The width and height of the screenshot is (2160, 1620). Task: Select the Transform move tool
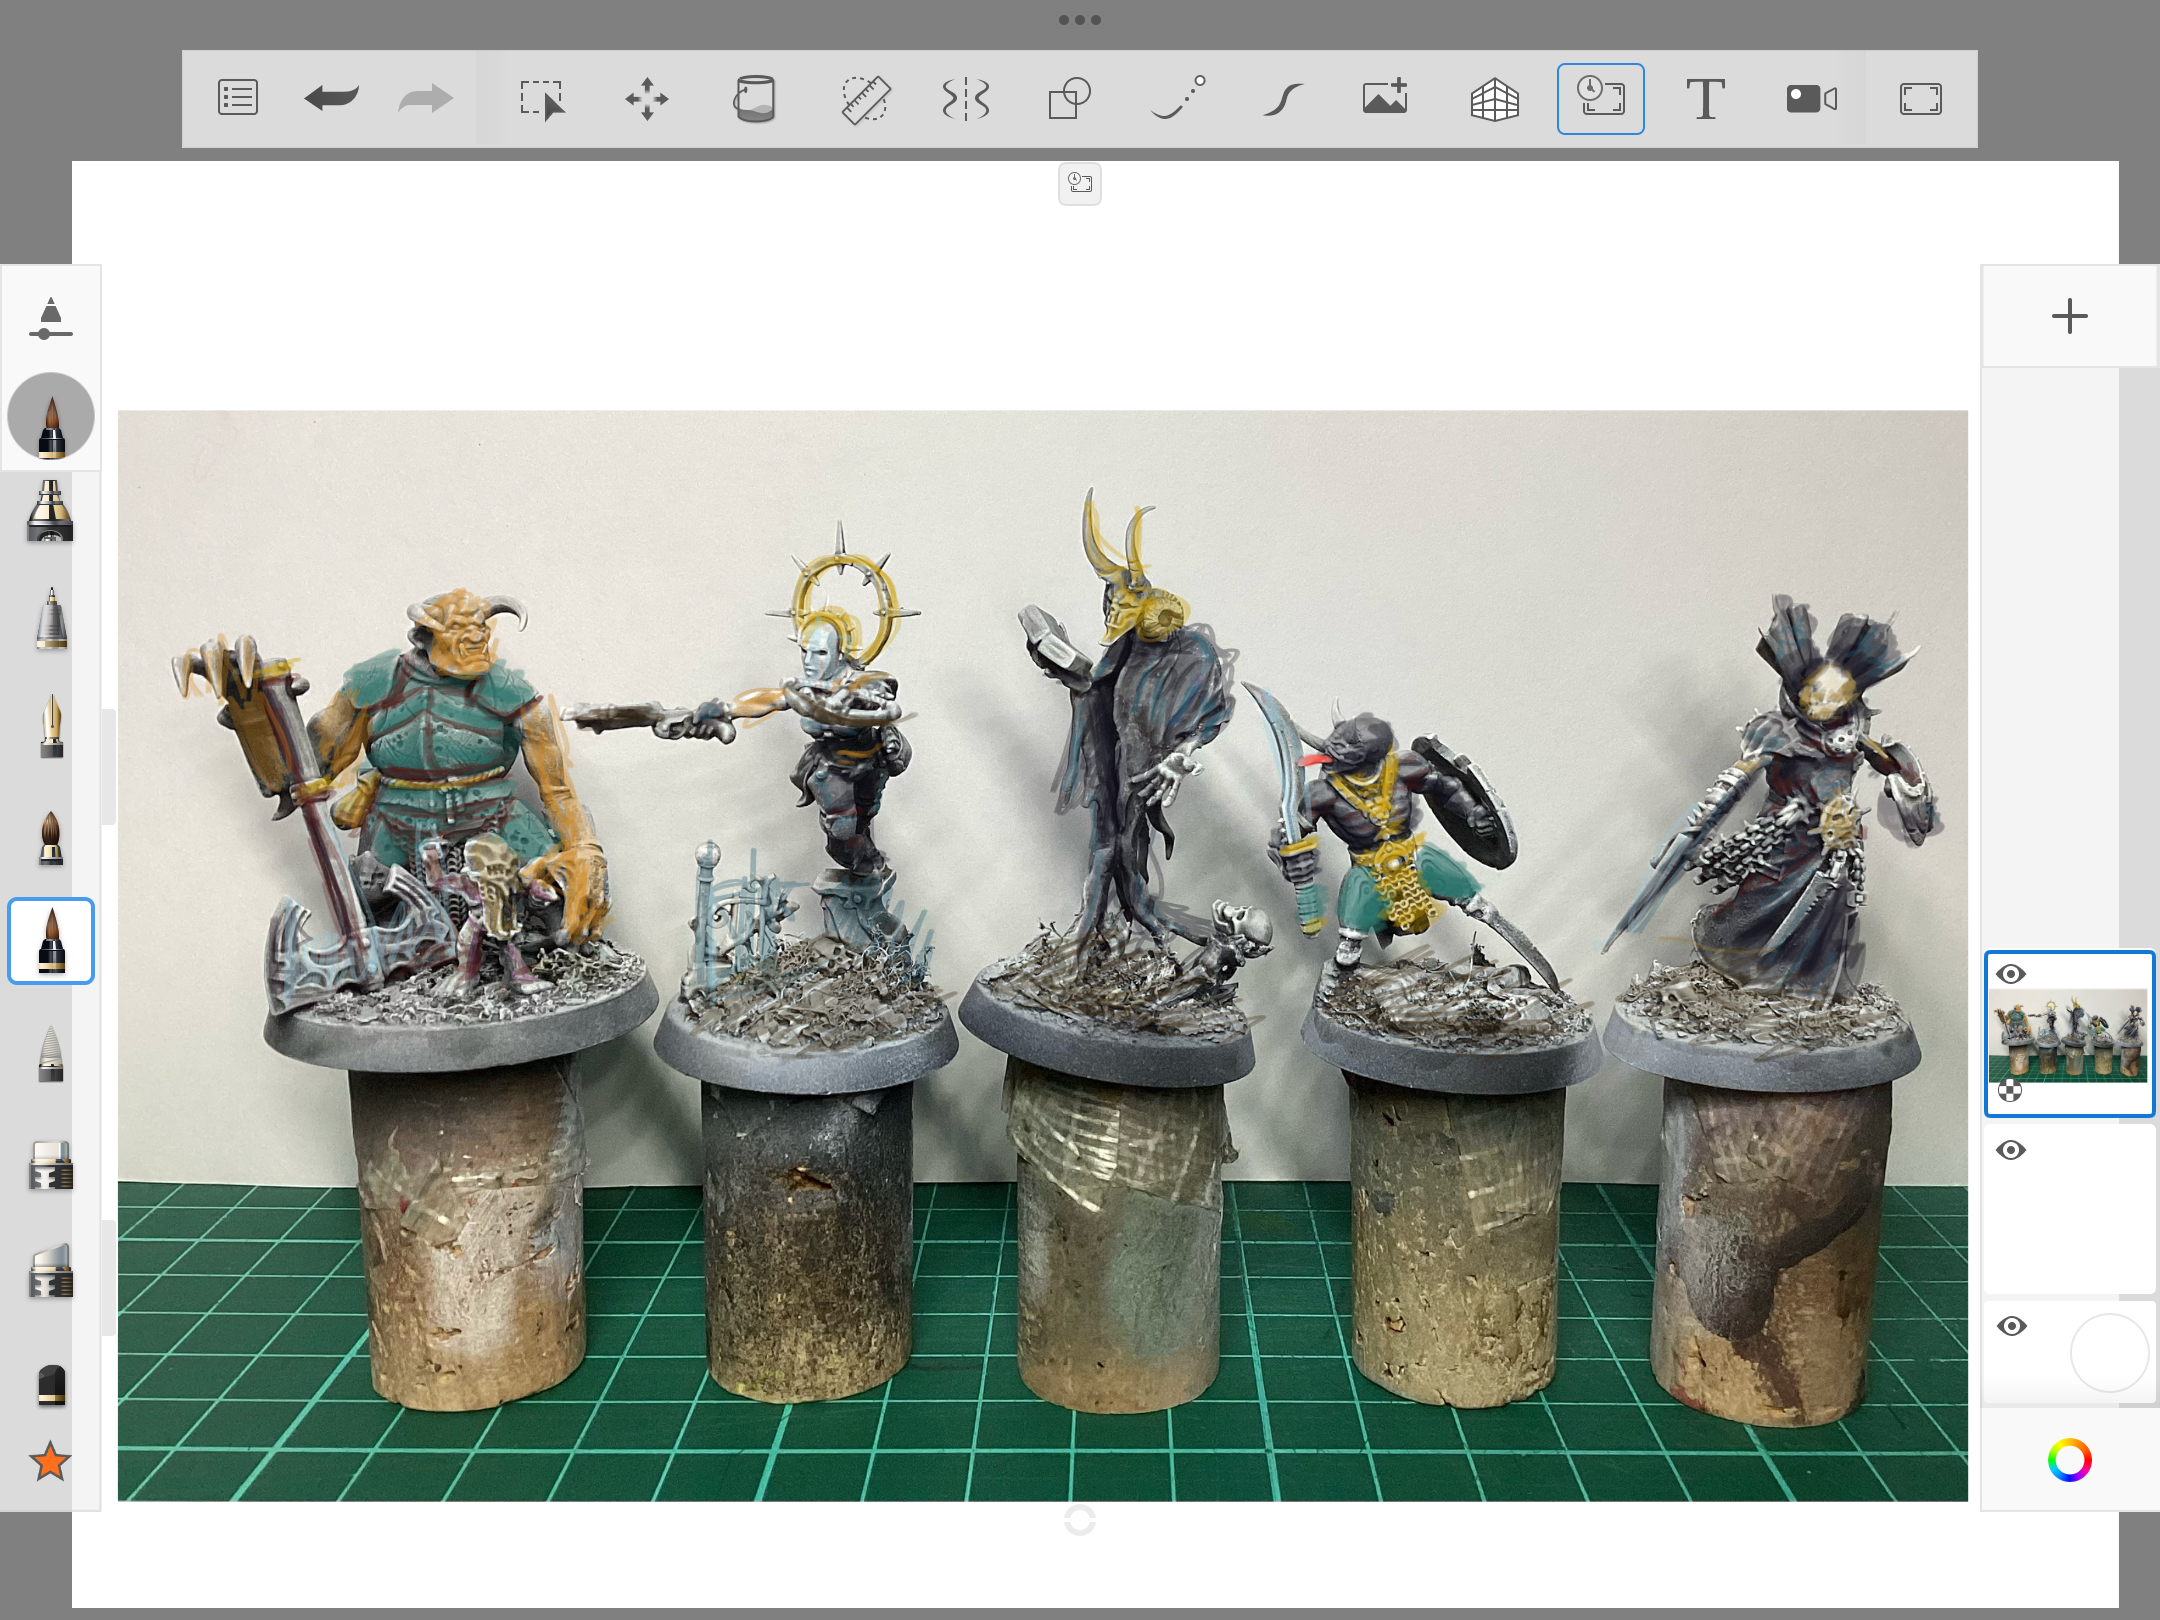tap(646, 98)
